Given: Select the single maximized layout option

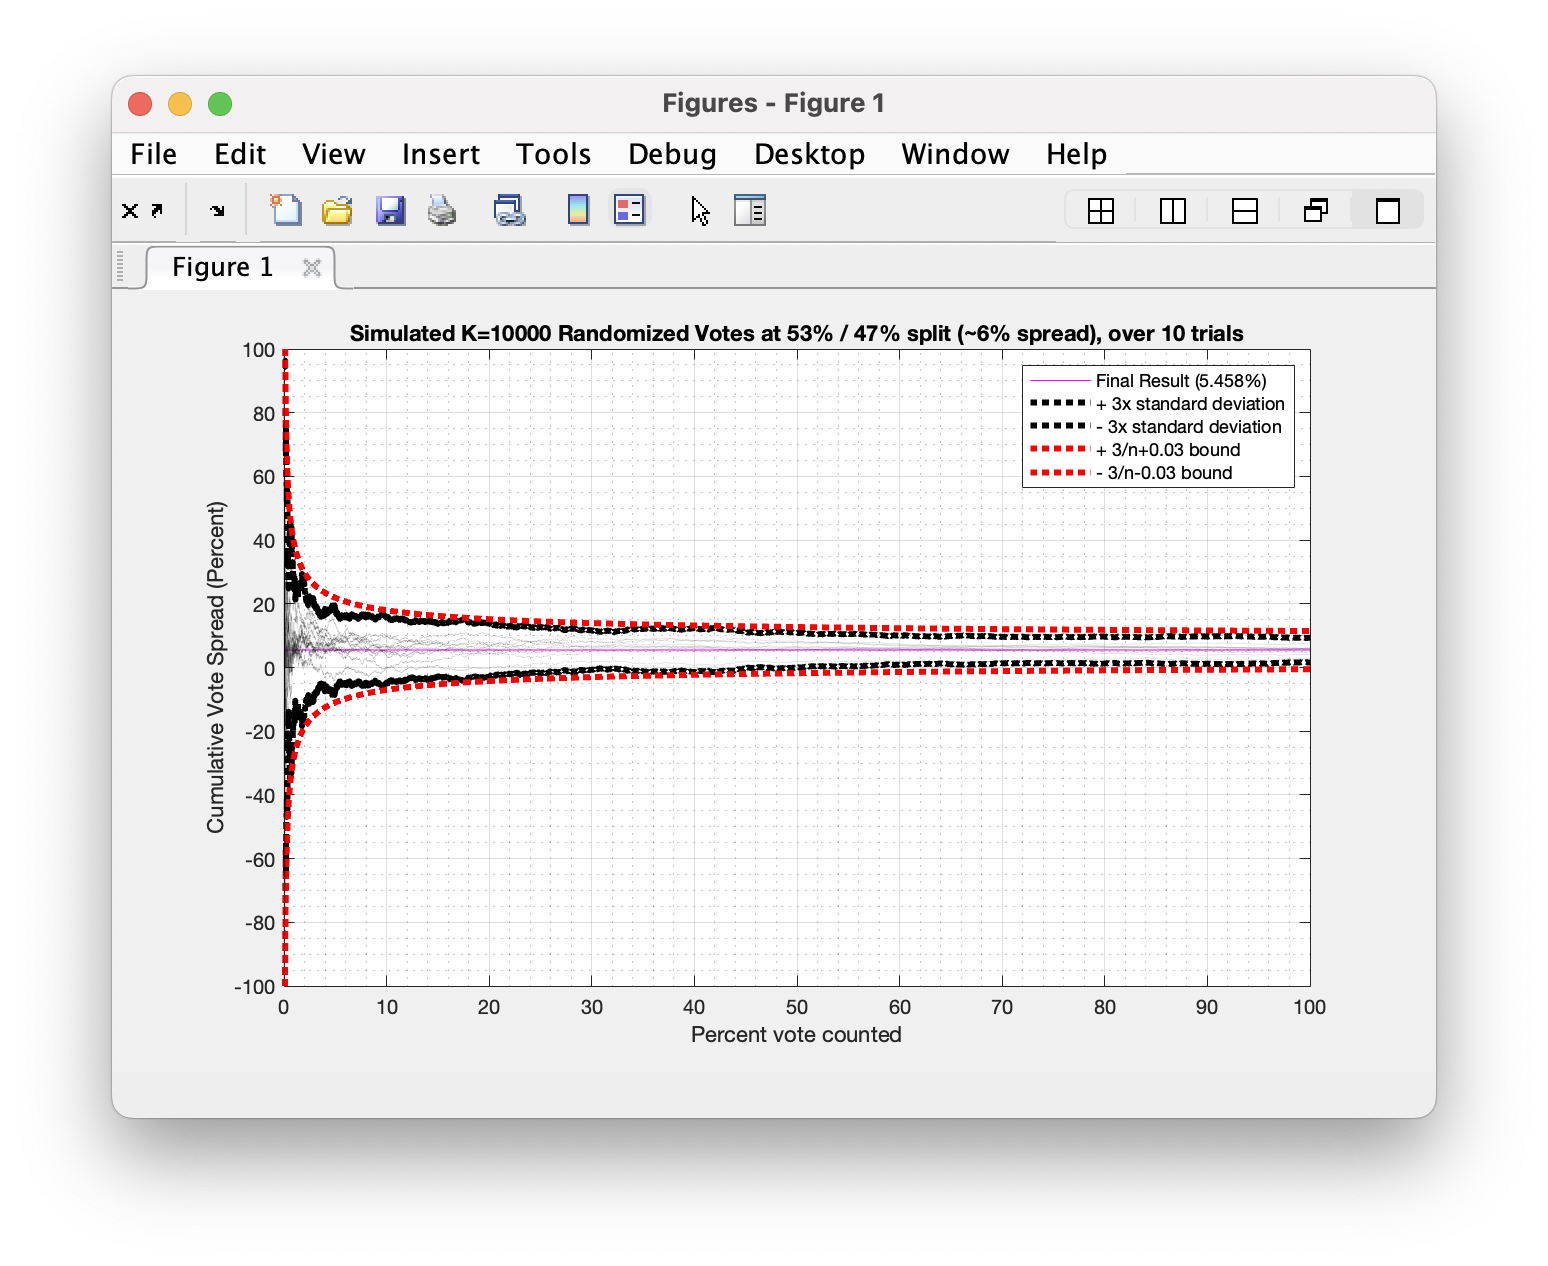Looking at the screenshot, I should coord(1387,210).
